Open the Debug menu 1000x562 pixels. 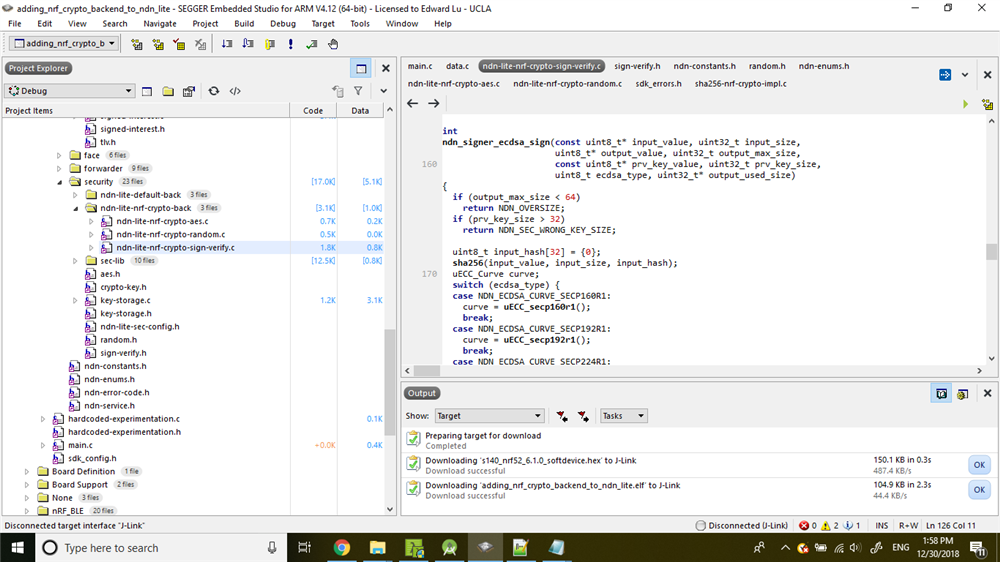(x=283, y=24)
